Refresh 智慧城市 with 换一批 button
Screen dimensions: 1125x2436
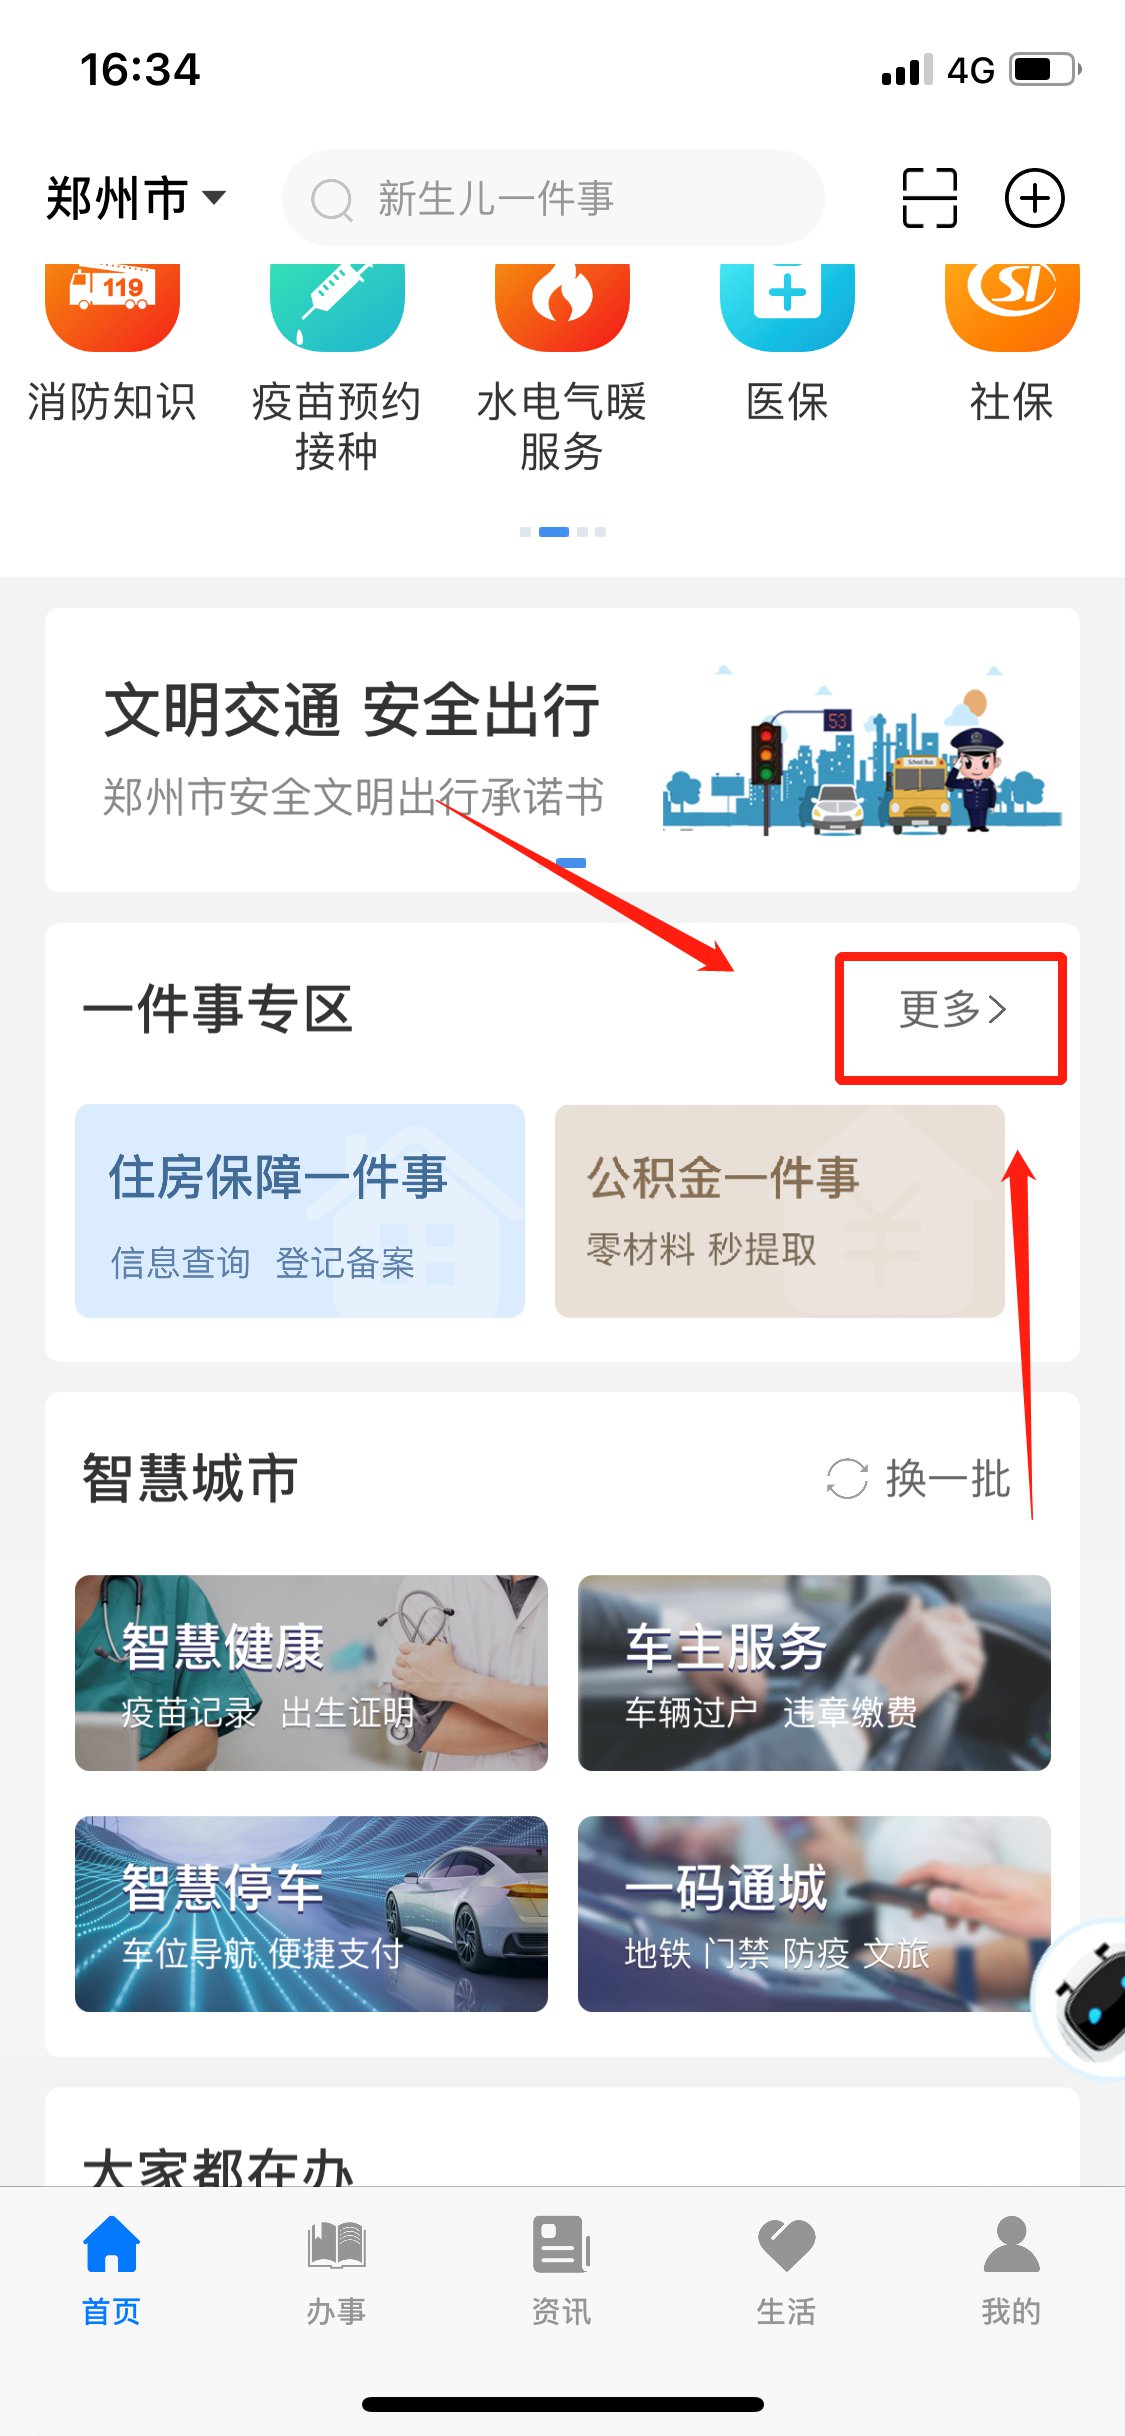pos(918,1478)
